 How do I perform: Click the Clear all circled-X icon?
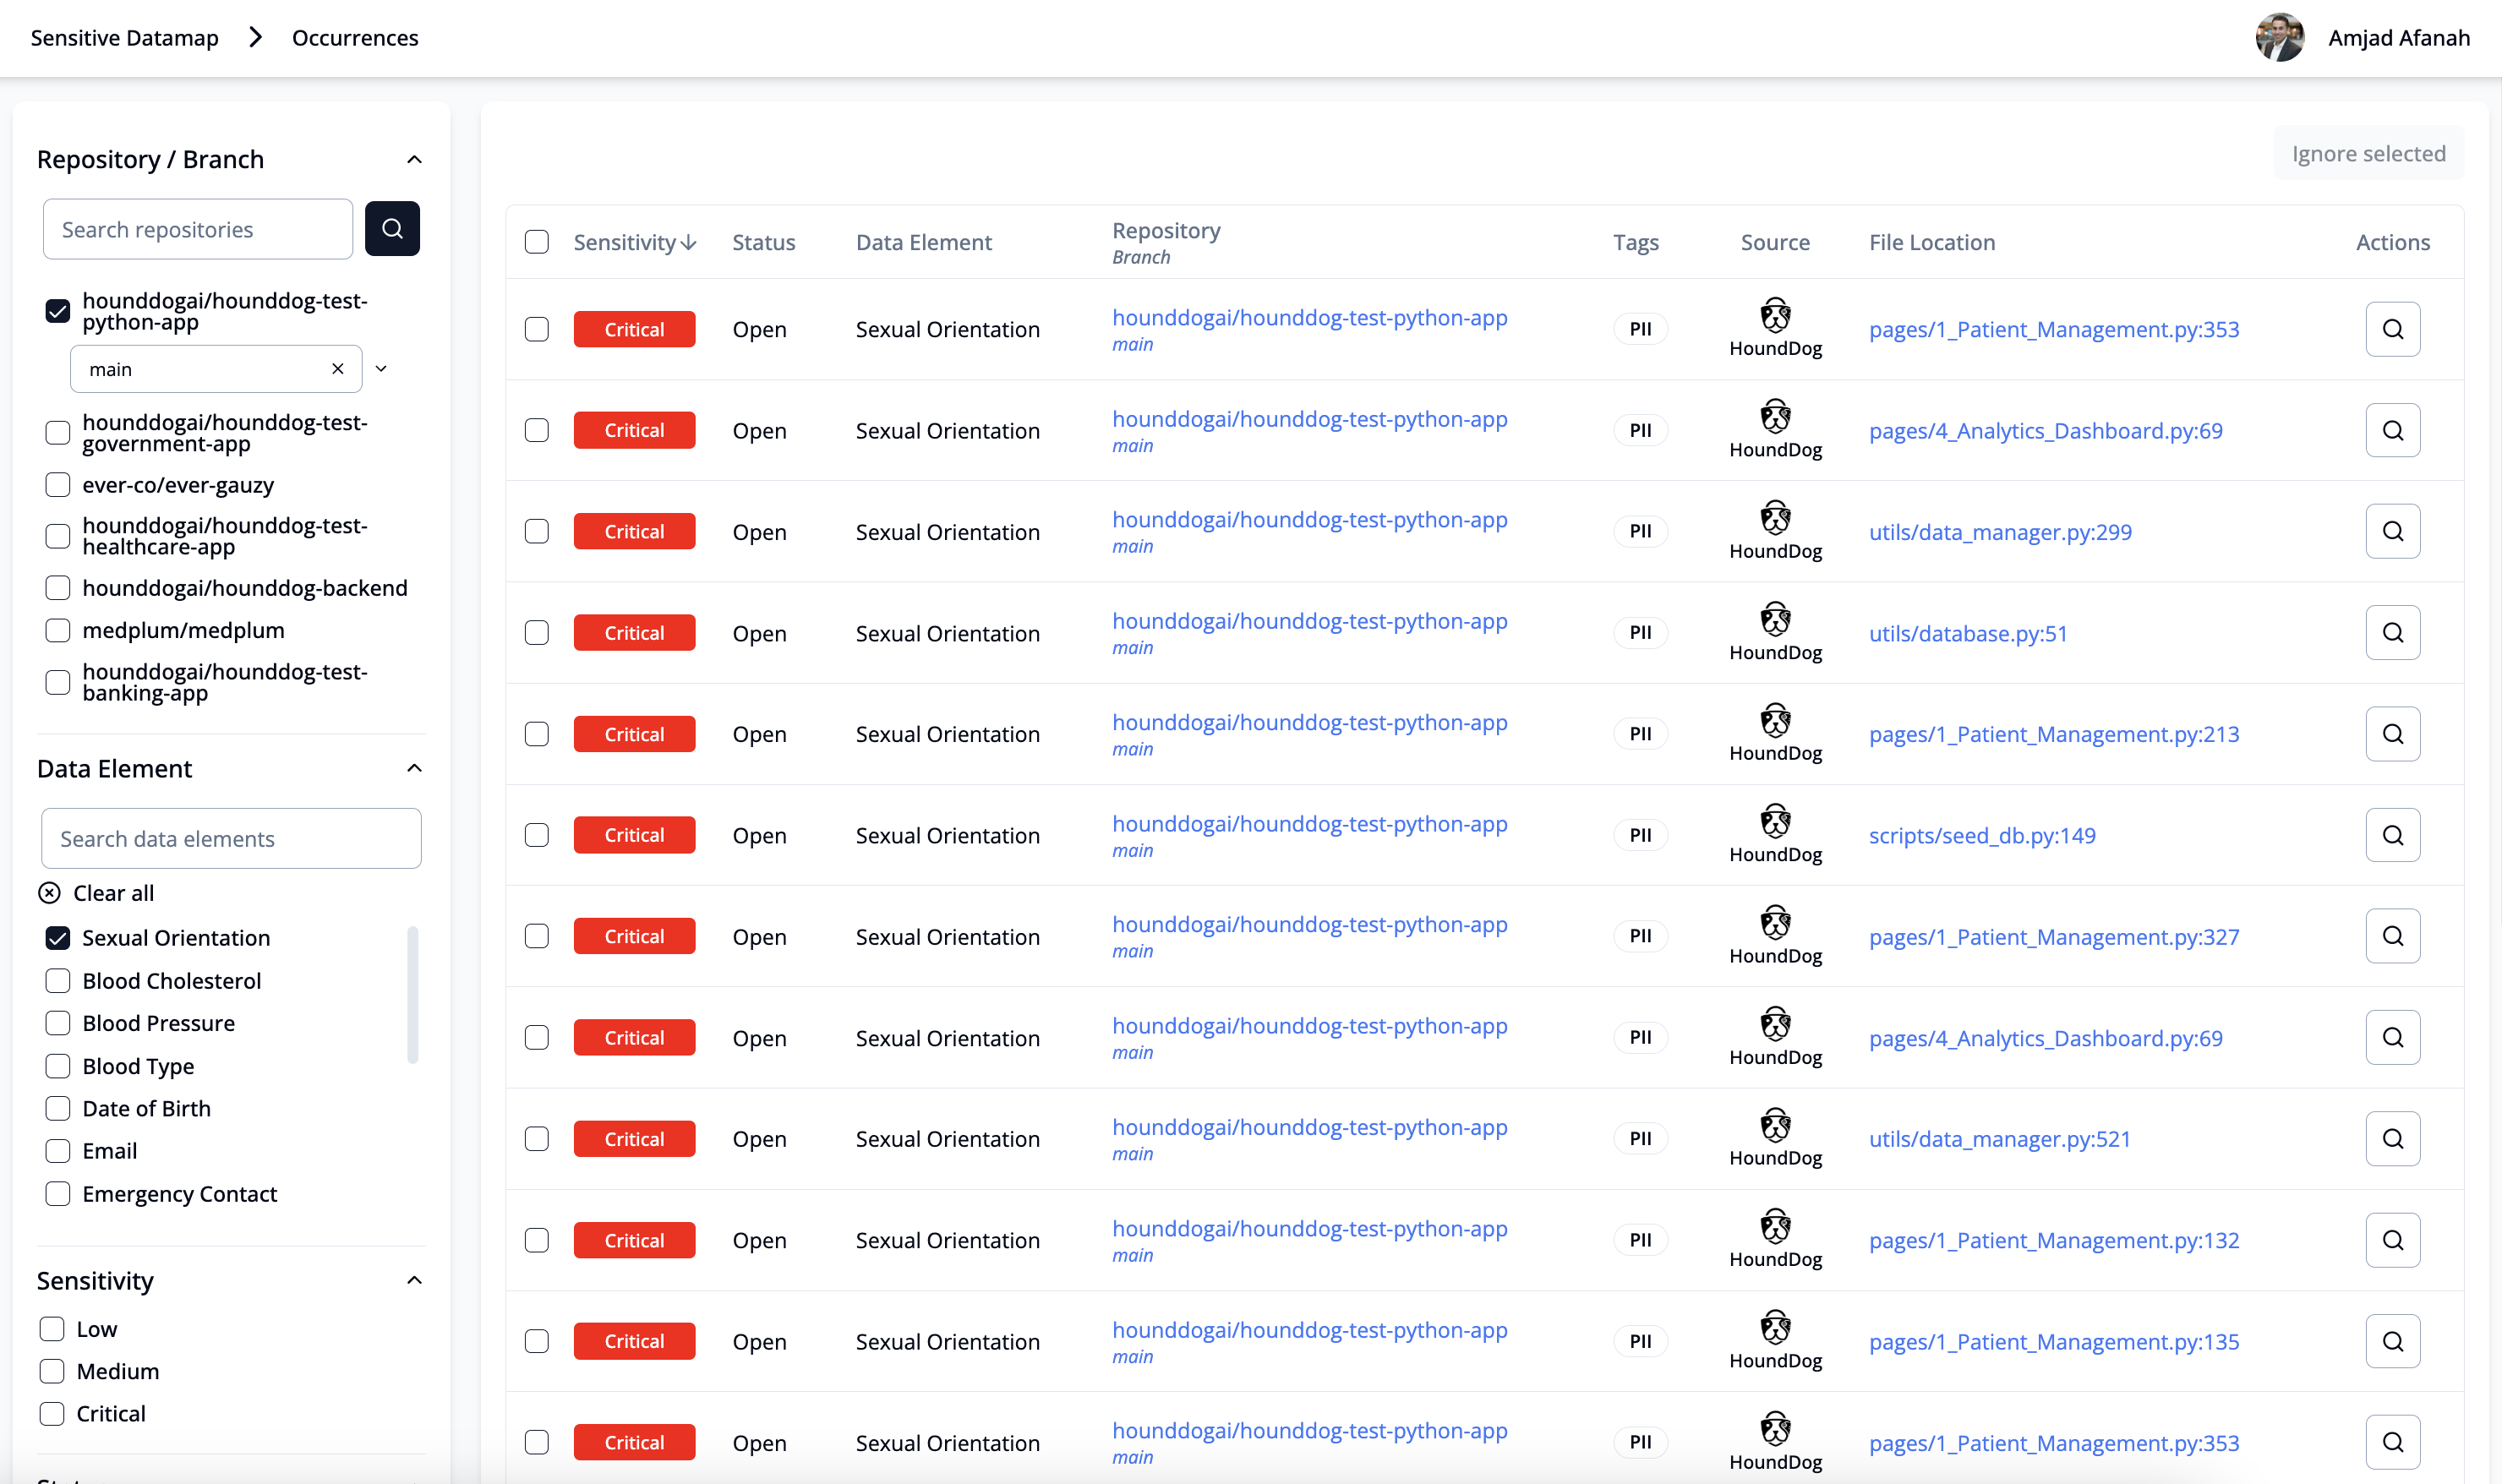(49, 893)
